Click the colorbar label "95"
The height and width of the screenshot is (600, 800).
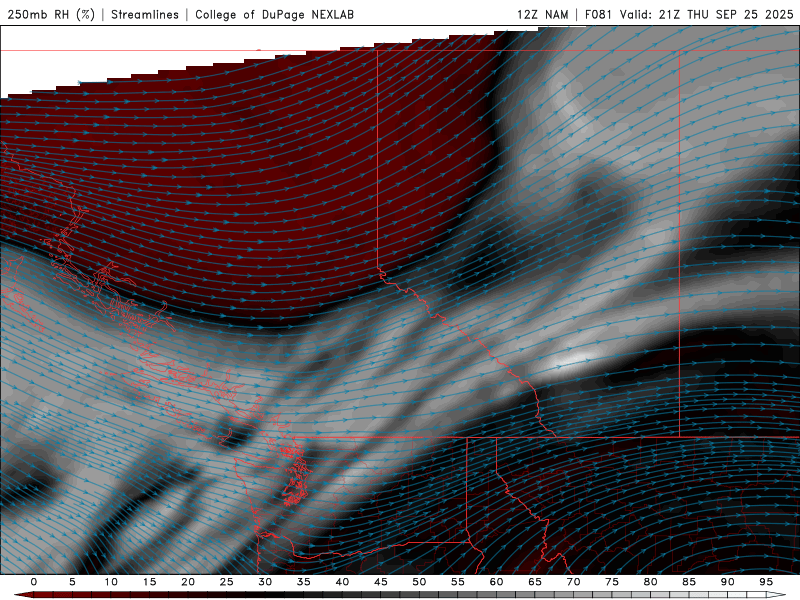point(766,582)
